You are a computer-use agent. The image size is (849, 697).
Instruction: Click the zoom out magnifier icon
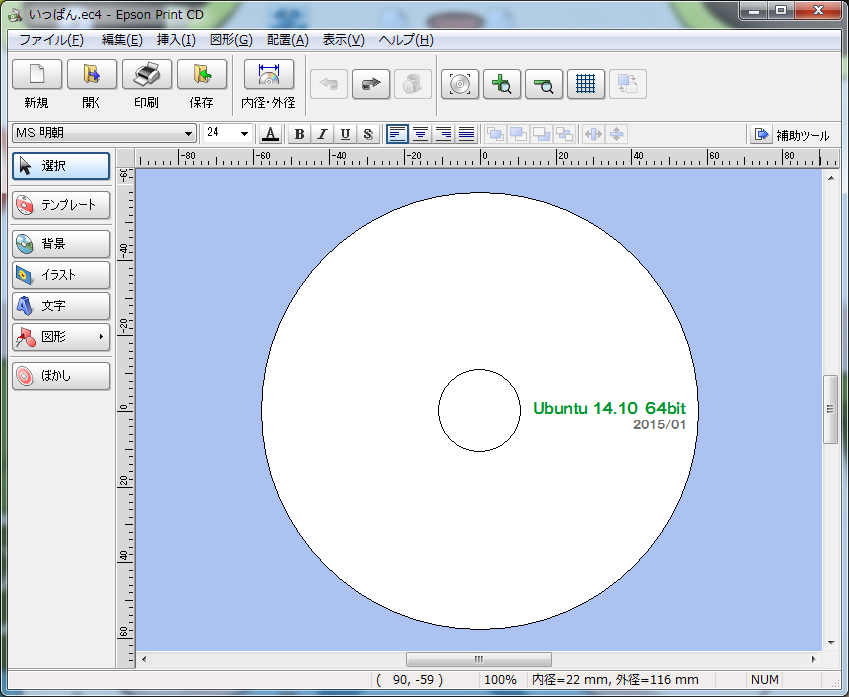[544, 84]
